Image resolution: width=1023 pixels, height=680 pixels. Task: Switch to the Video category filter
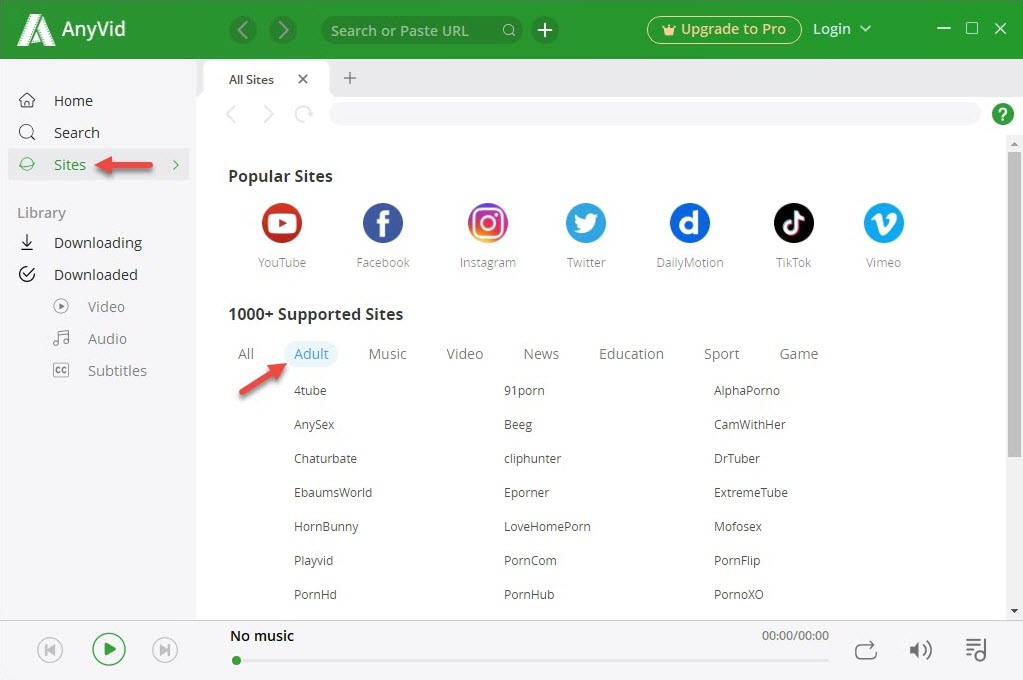point(465,354)
